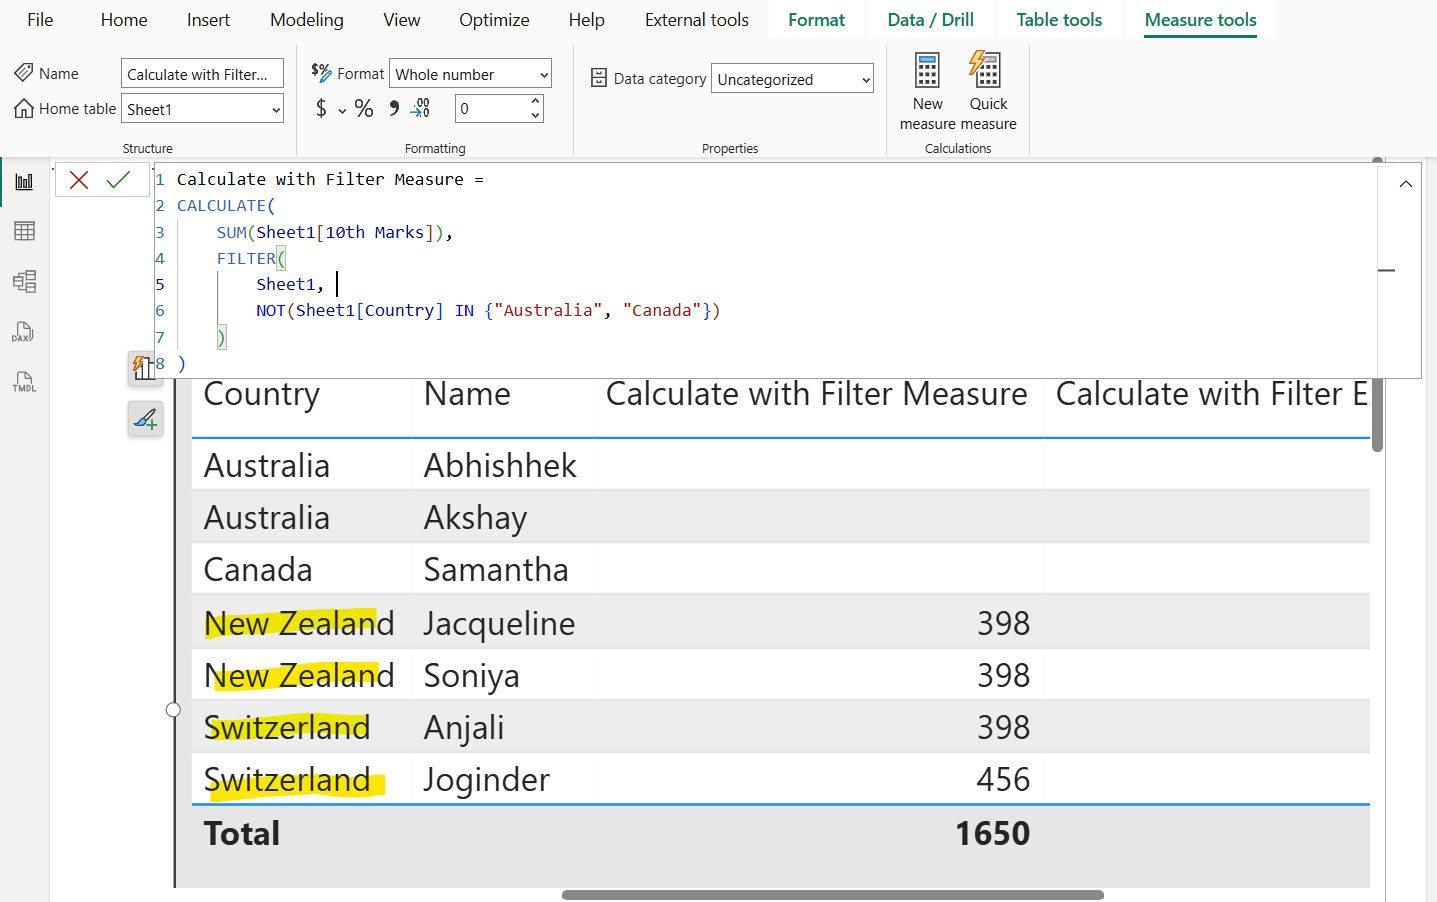Commit the DAX formula with the checkmark
Image resolution: width=1437 pixels, height=902 pixels.
[119, 180]
